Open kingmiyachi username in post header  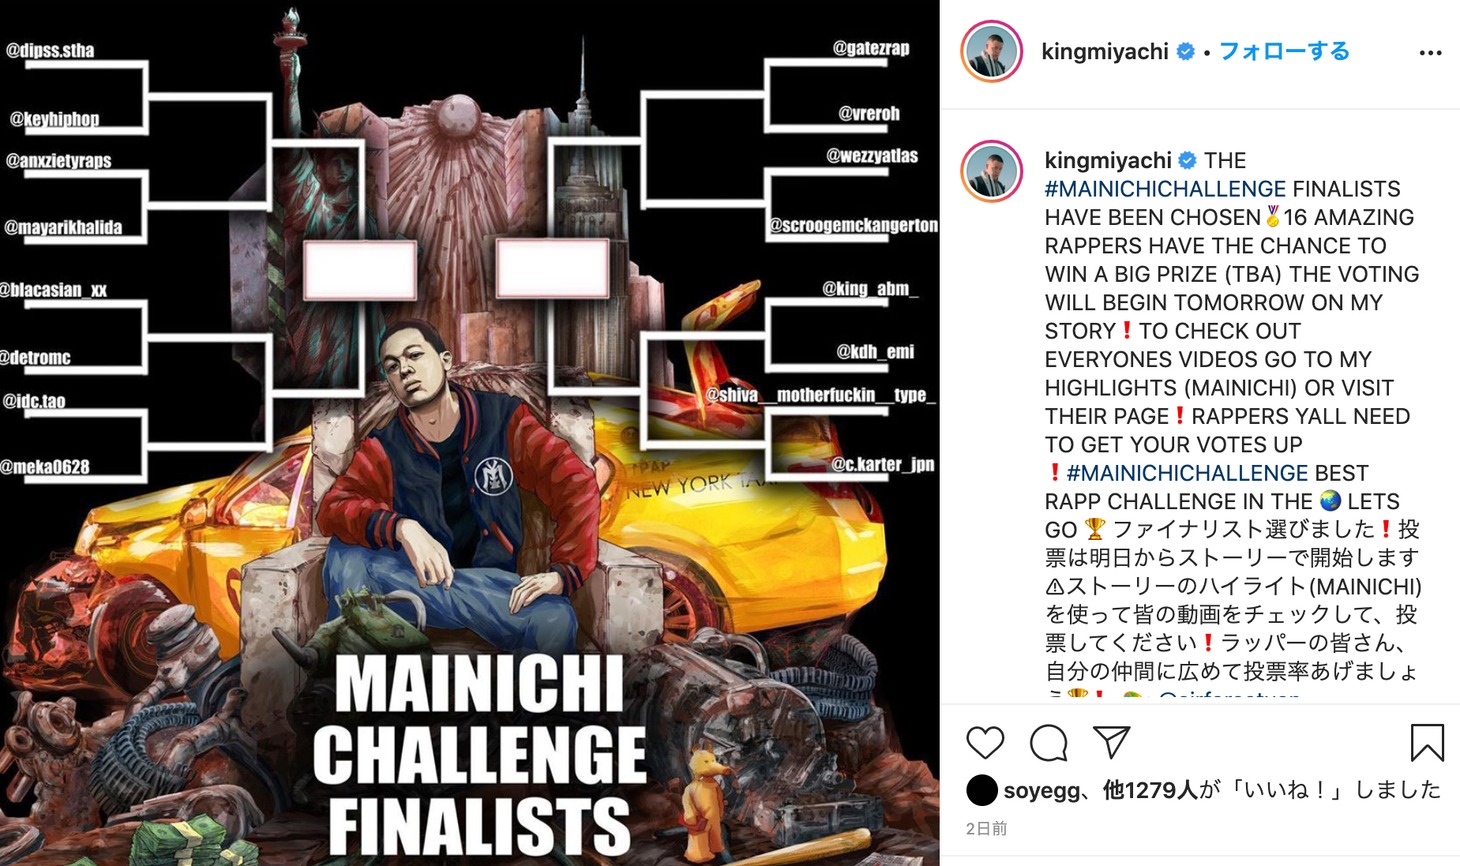(x=1105, y=52)
